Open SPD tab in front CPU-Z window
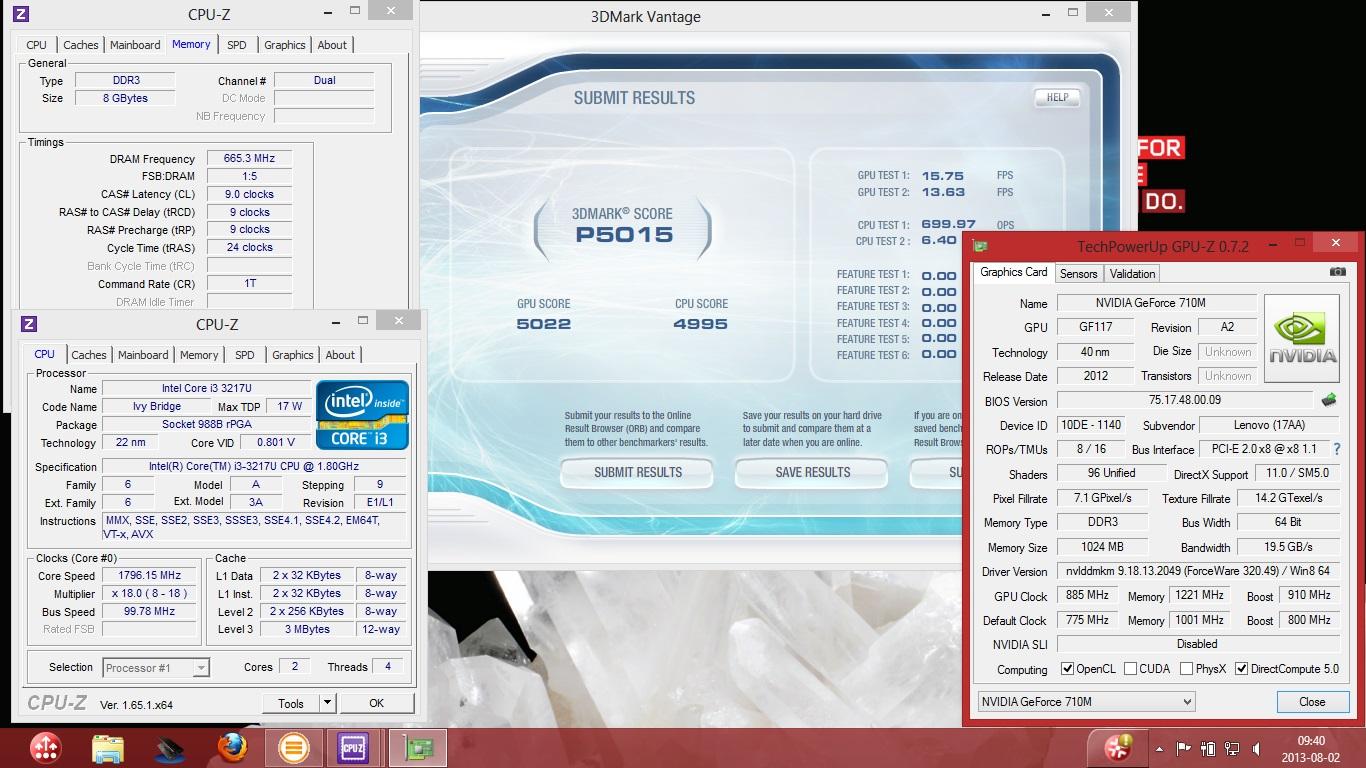This screenshot has width=1366, height=768. pos(245,355)
